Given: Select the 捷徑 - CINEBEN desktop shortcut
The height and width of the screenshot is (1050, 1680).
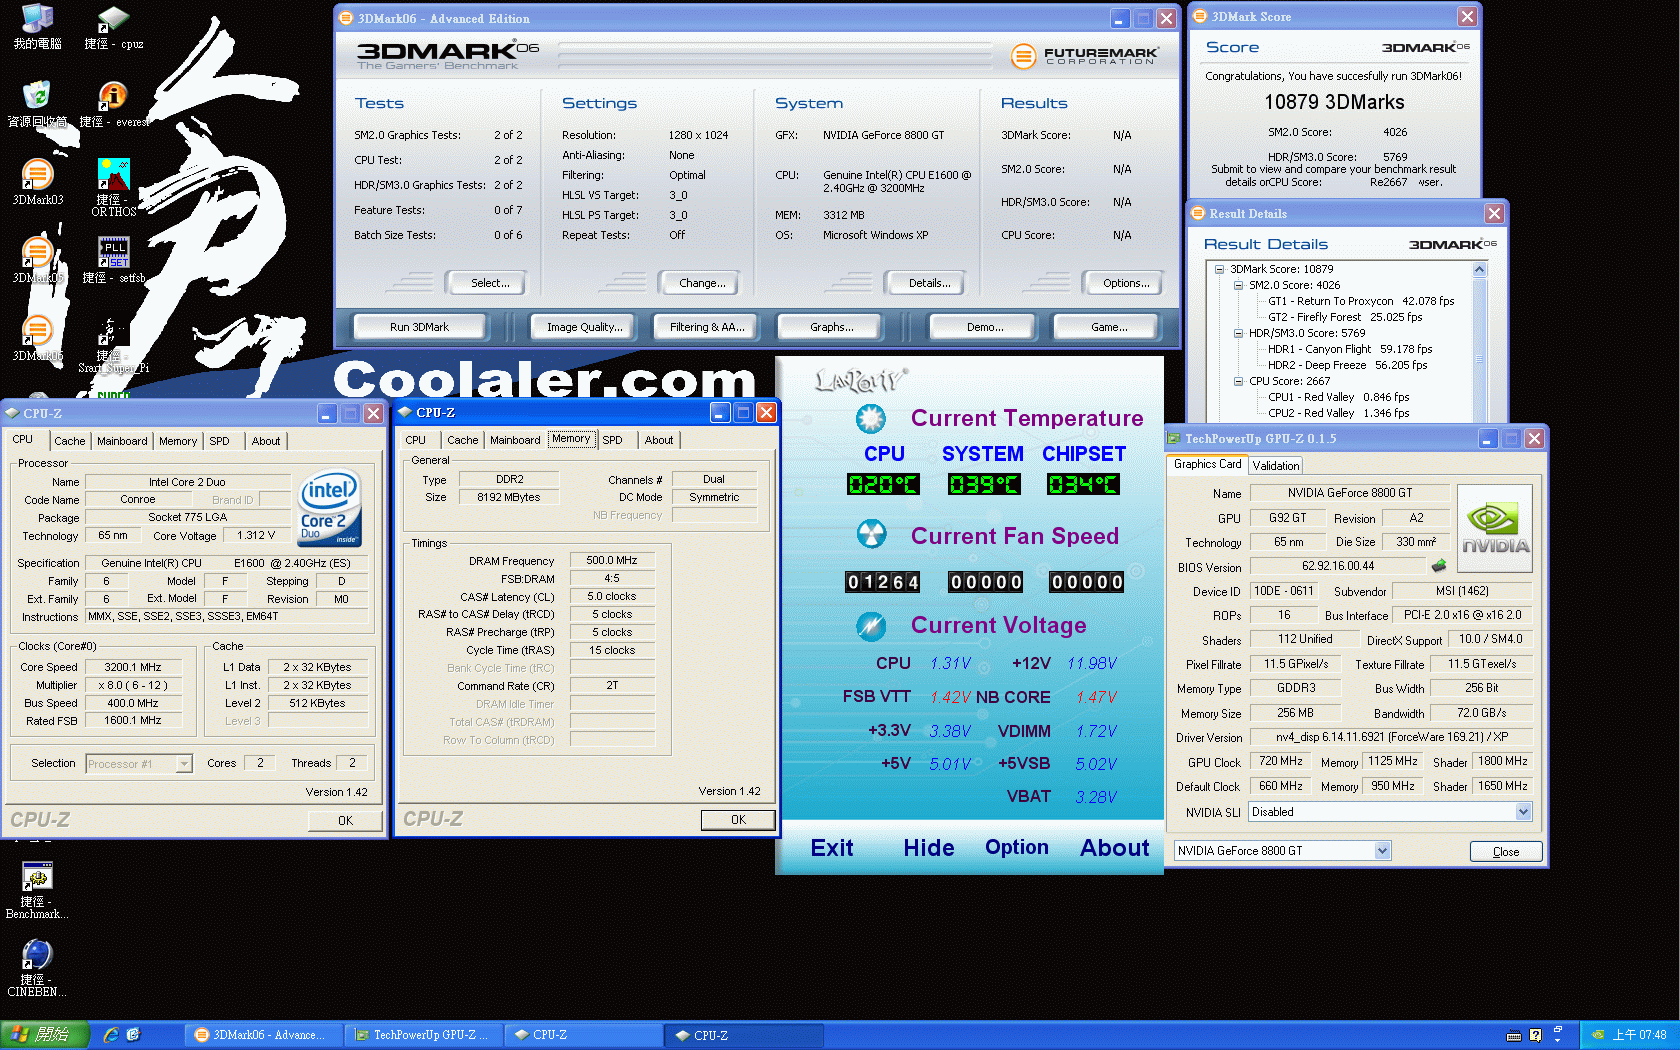Looking at the screenshot, I should [37, 968].
